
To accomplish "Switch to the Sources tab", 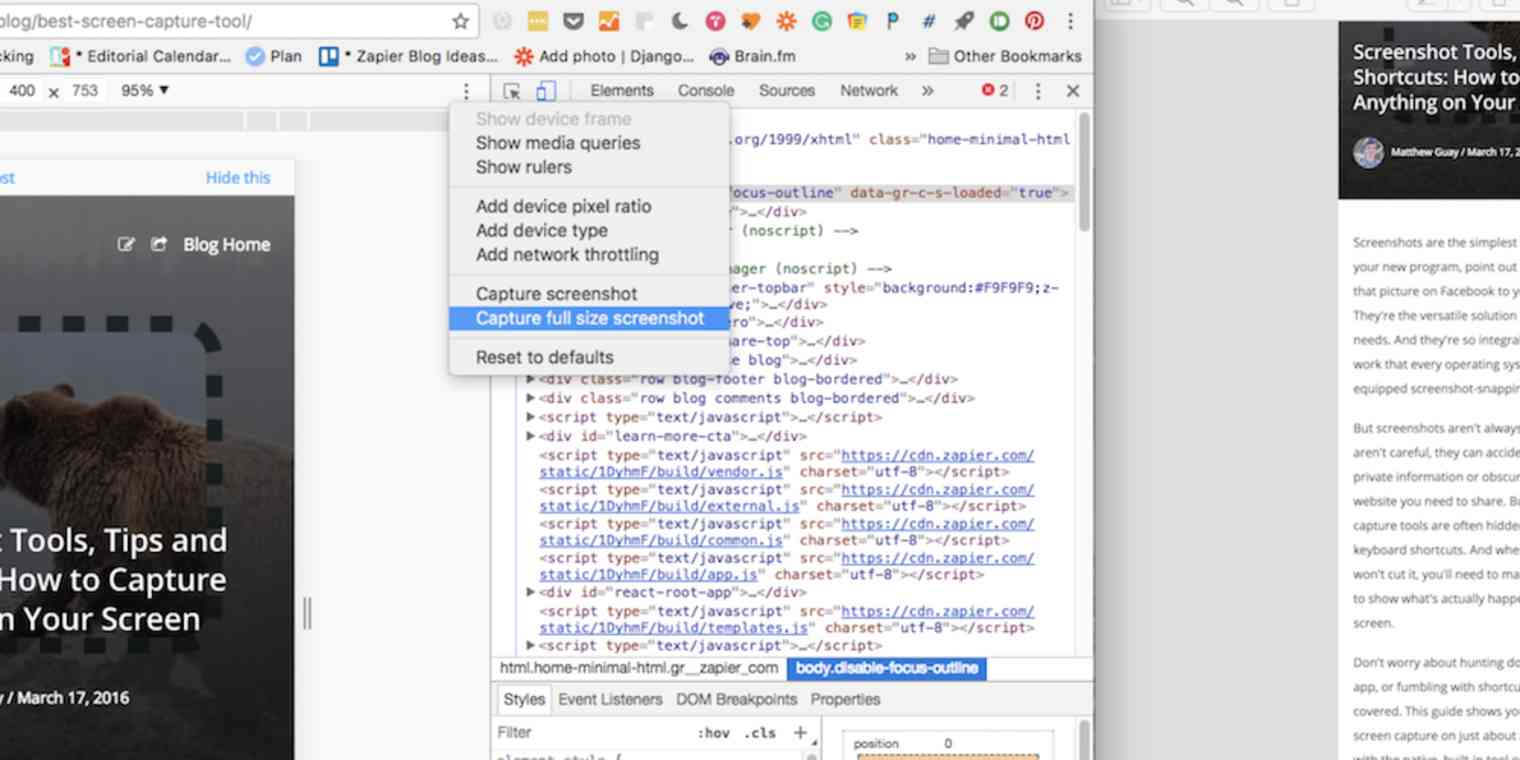I will [x=787, y=91].
